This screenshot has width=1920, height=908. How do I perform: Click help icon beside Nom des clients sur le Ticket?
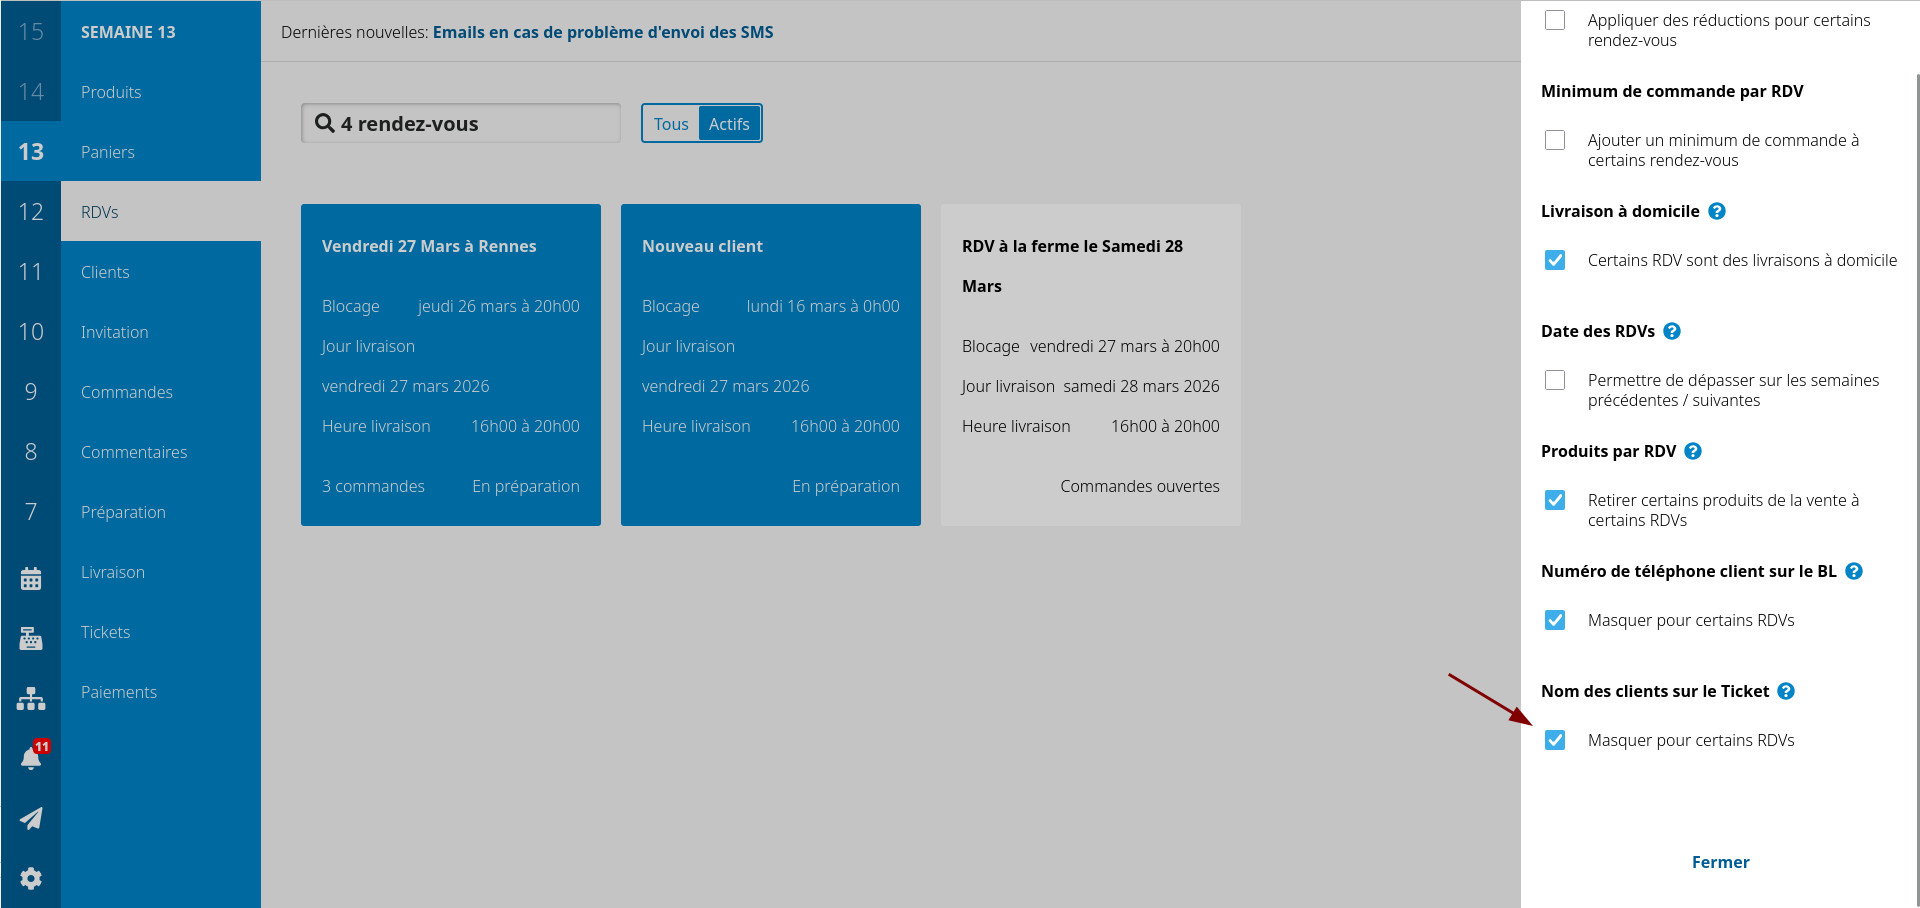(x=1785, y=691)
